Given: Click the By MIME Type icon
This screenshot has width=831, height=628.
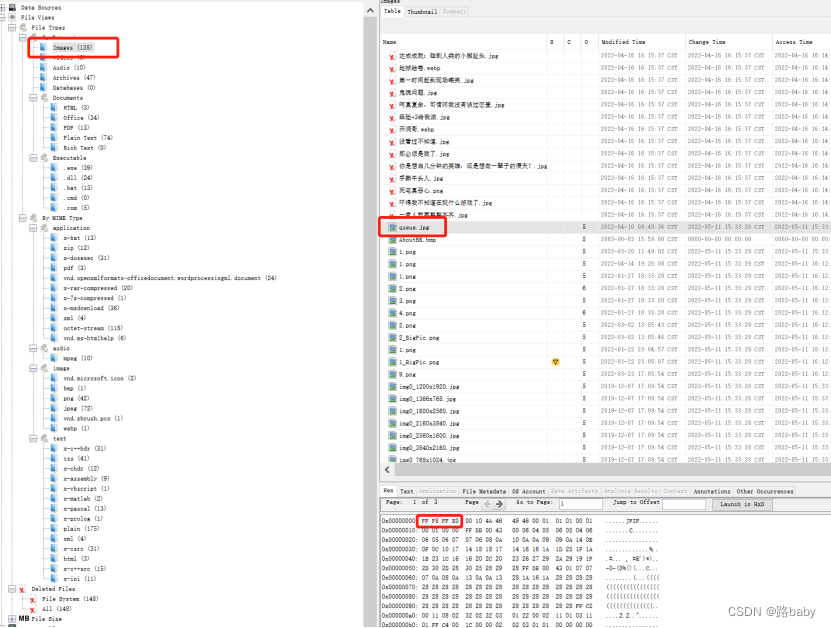Looking at the screenshot, I should pyautogui.click(x=33, y=218).
